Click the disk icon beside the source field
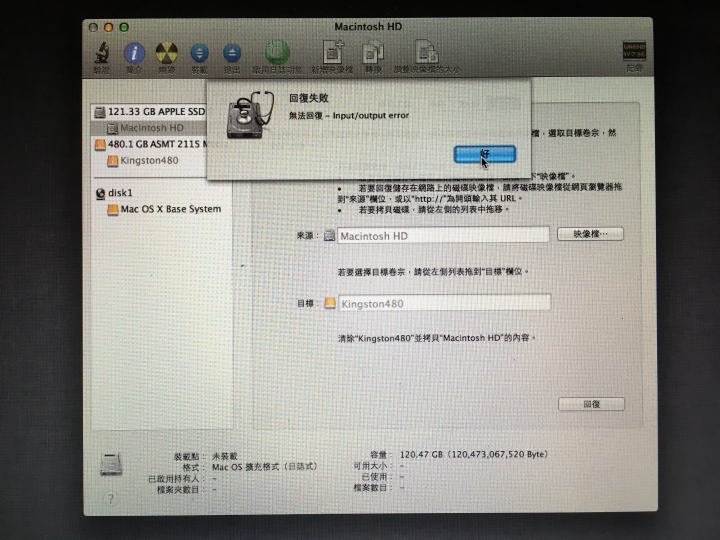 (x=329, y=236)
